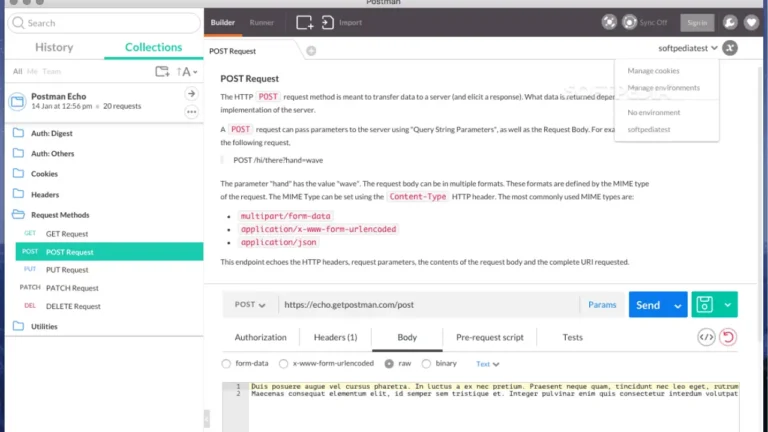This screenshot has height=432, width=768.
Task: Click line 1 in raw body editor
Action: point(494,386)
